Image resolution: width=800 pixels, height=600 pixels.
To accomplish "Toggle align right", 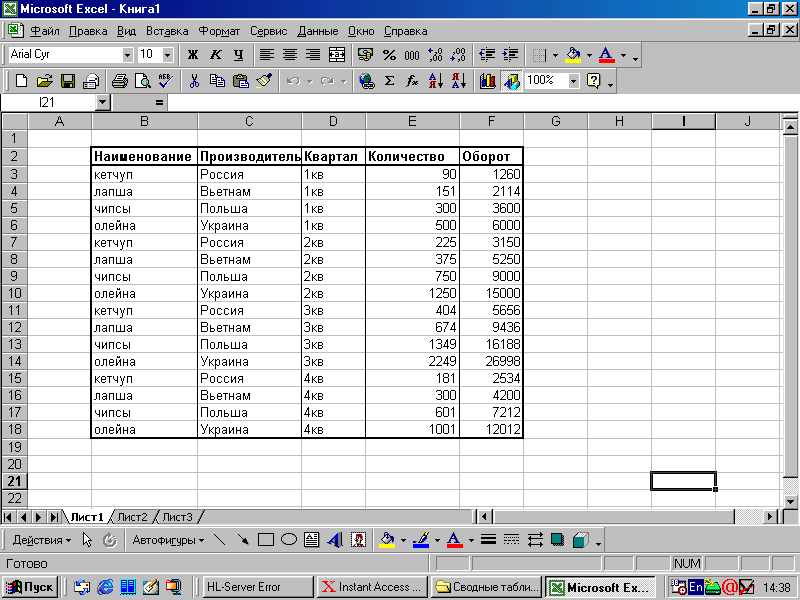I will (313, 55).
